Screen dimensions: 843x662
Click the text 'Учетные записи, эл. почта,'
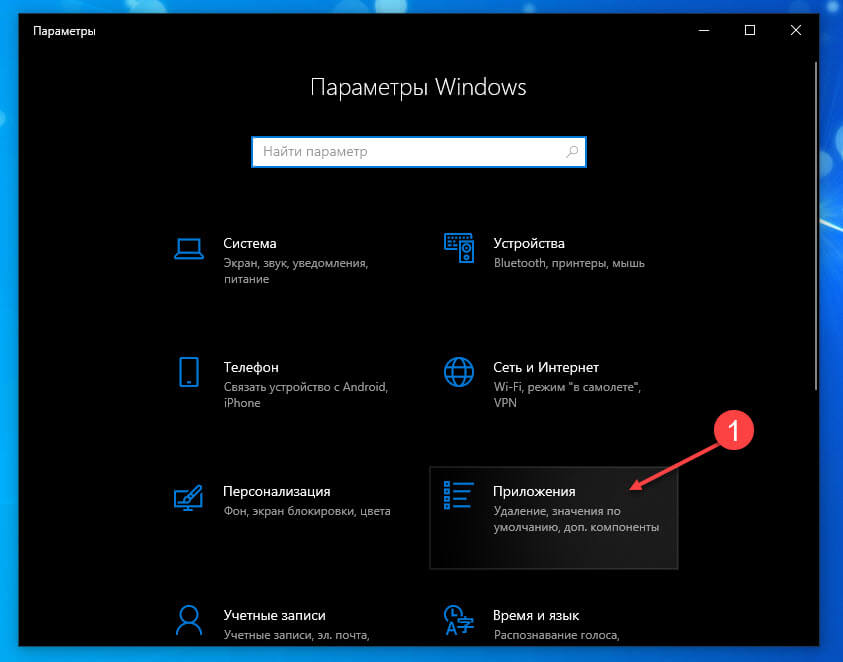297,635
